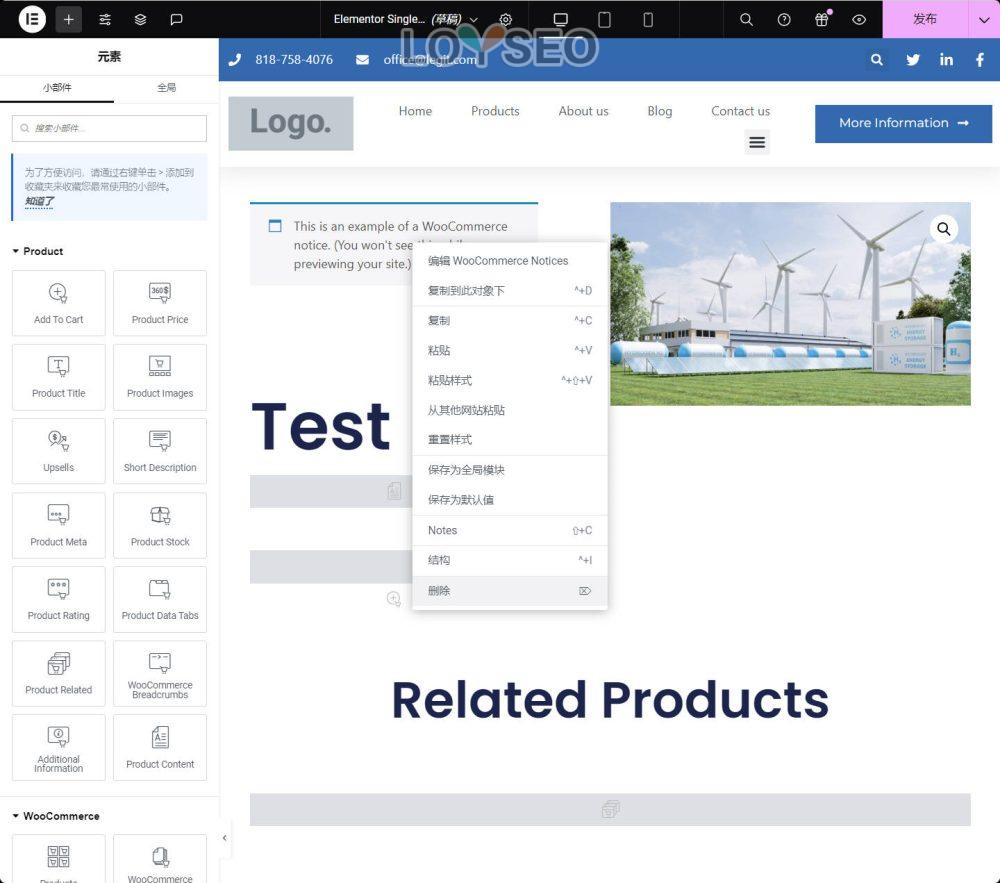The width and height of the screenshot is (1000, 883).
Task: Select the WooCommerce Breadcrumbs widget
Action: click(x=160, y=673)
